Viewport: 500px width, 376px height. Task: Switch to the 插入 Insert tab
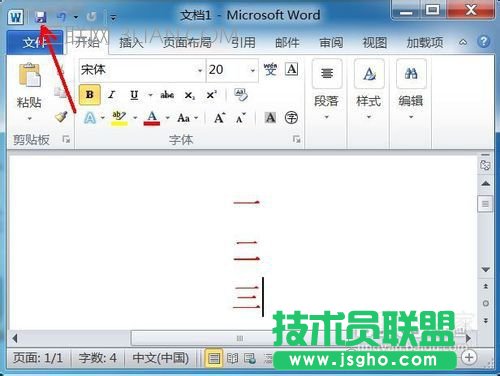pyautogui.click(x=131, y=42)
